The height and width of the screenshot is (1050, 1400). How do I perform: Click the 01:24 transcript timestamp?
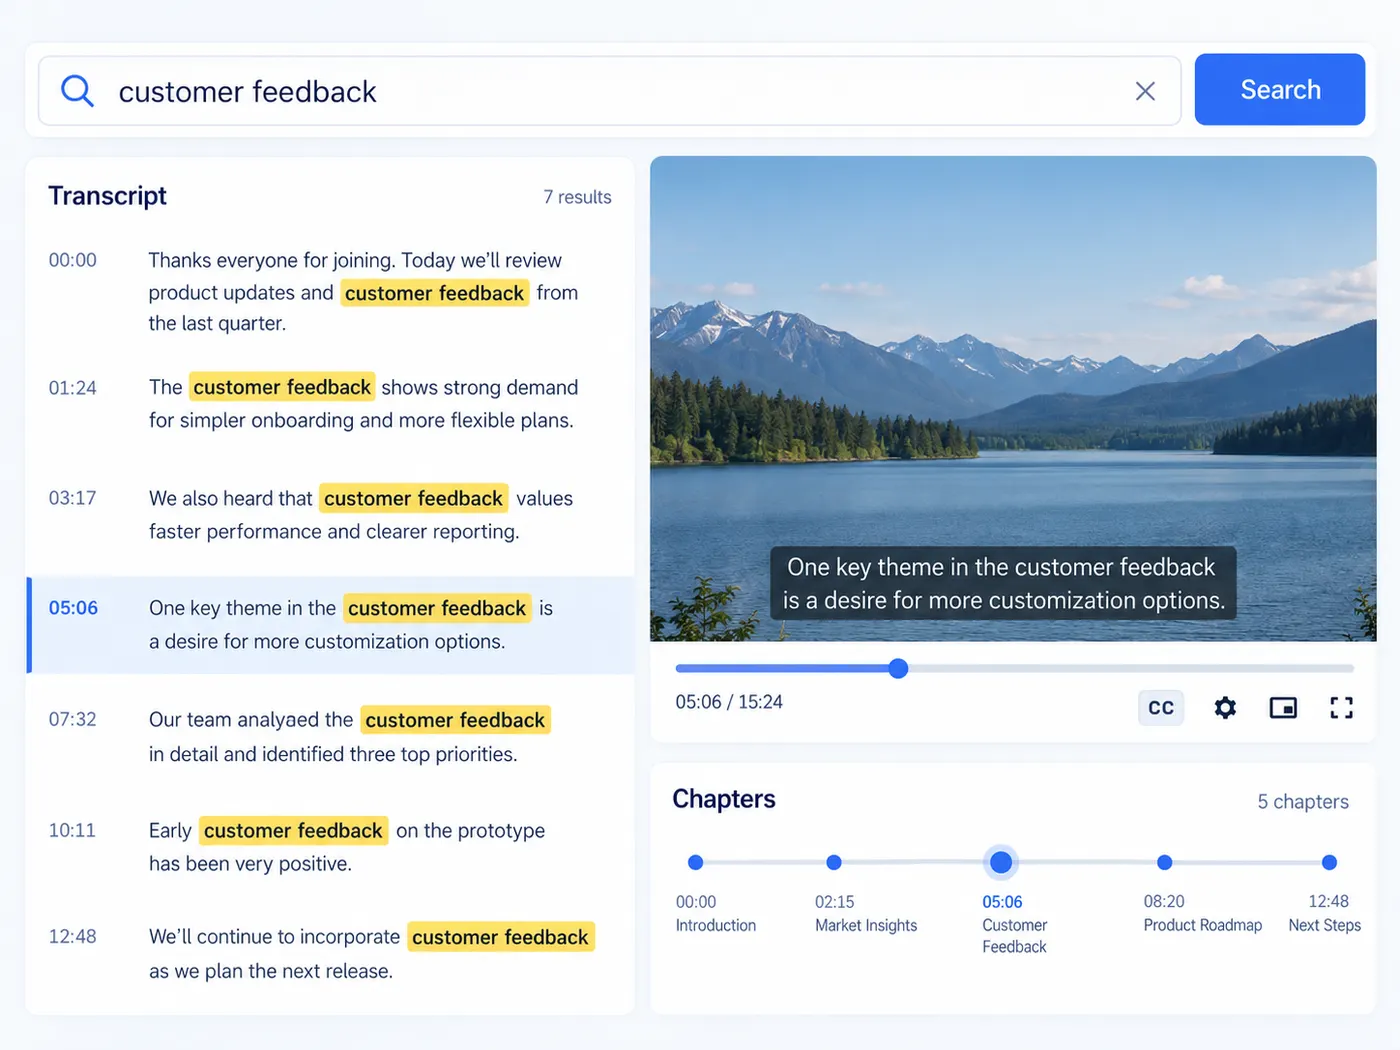coord(73,388)
